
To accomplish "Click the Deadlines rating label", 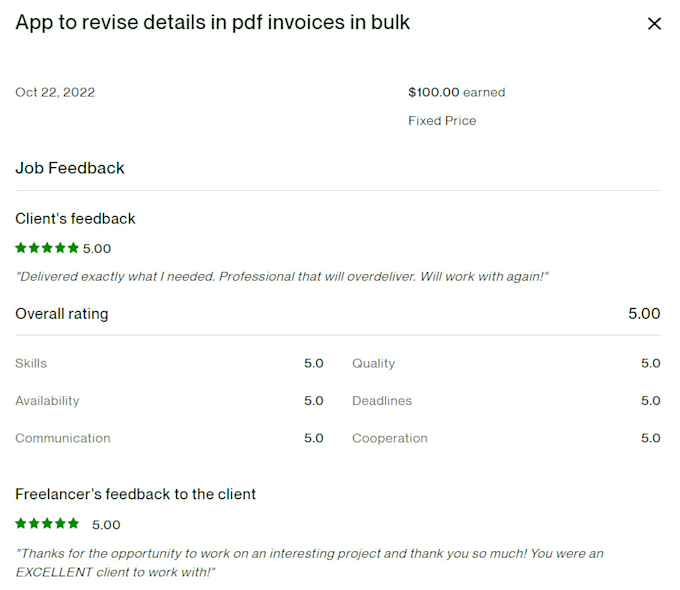I will coord(382,401).
